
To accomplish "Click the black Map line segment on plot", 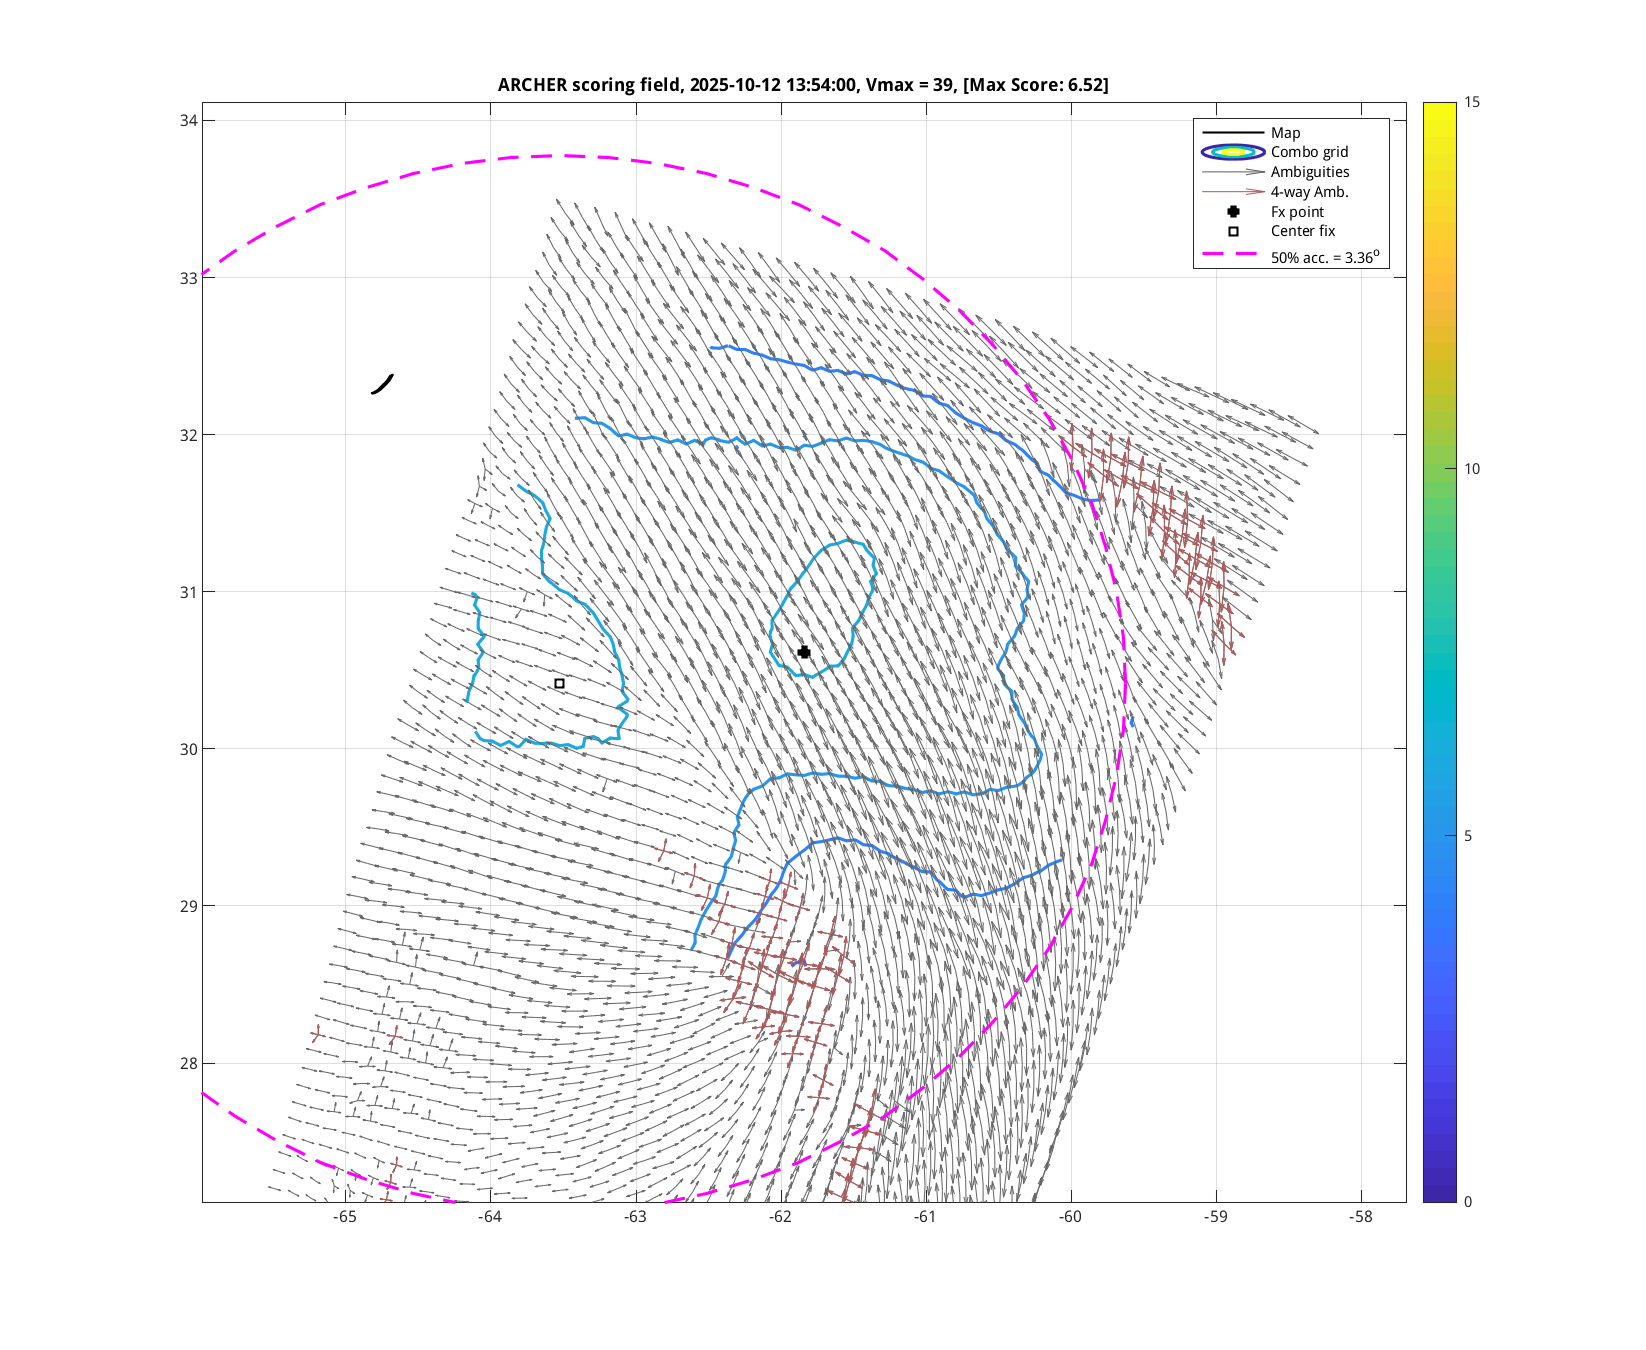I will pos(382,384).
